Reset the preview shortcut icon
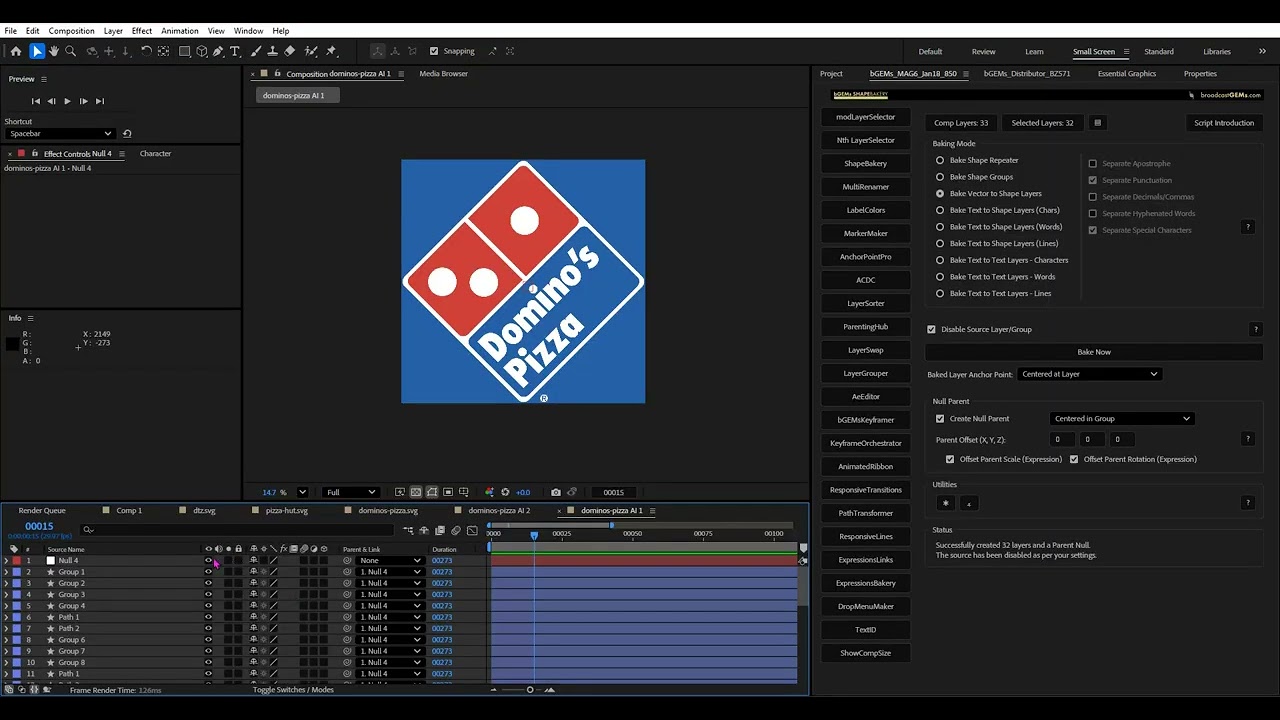 [x=127, y=133]
